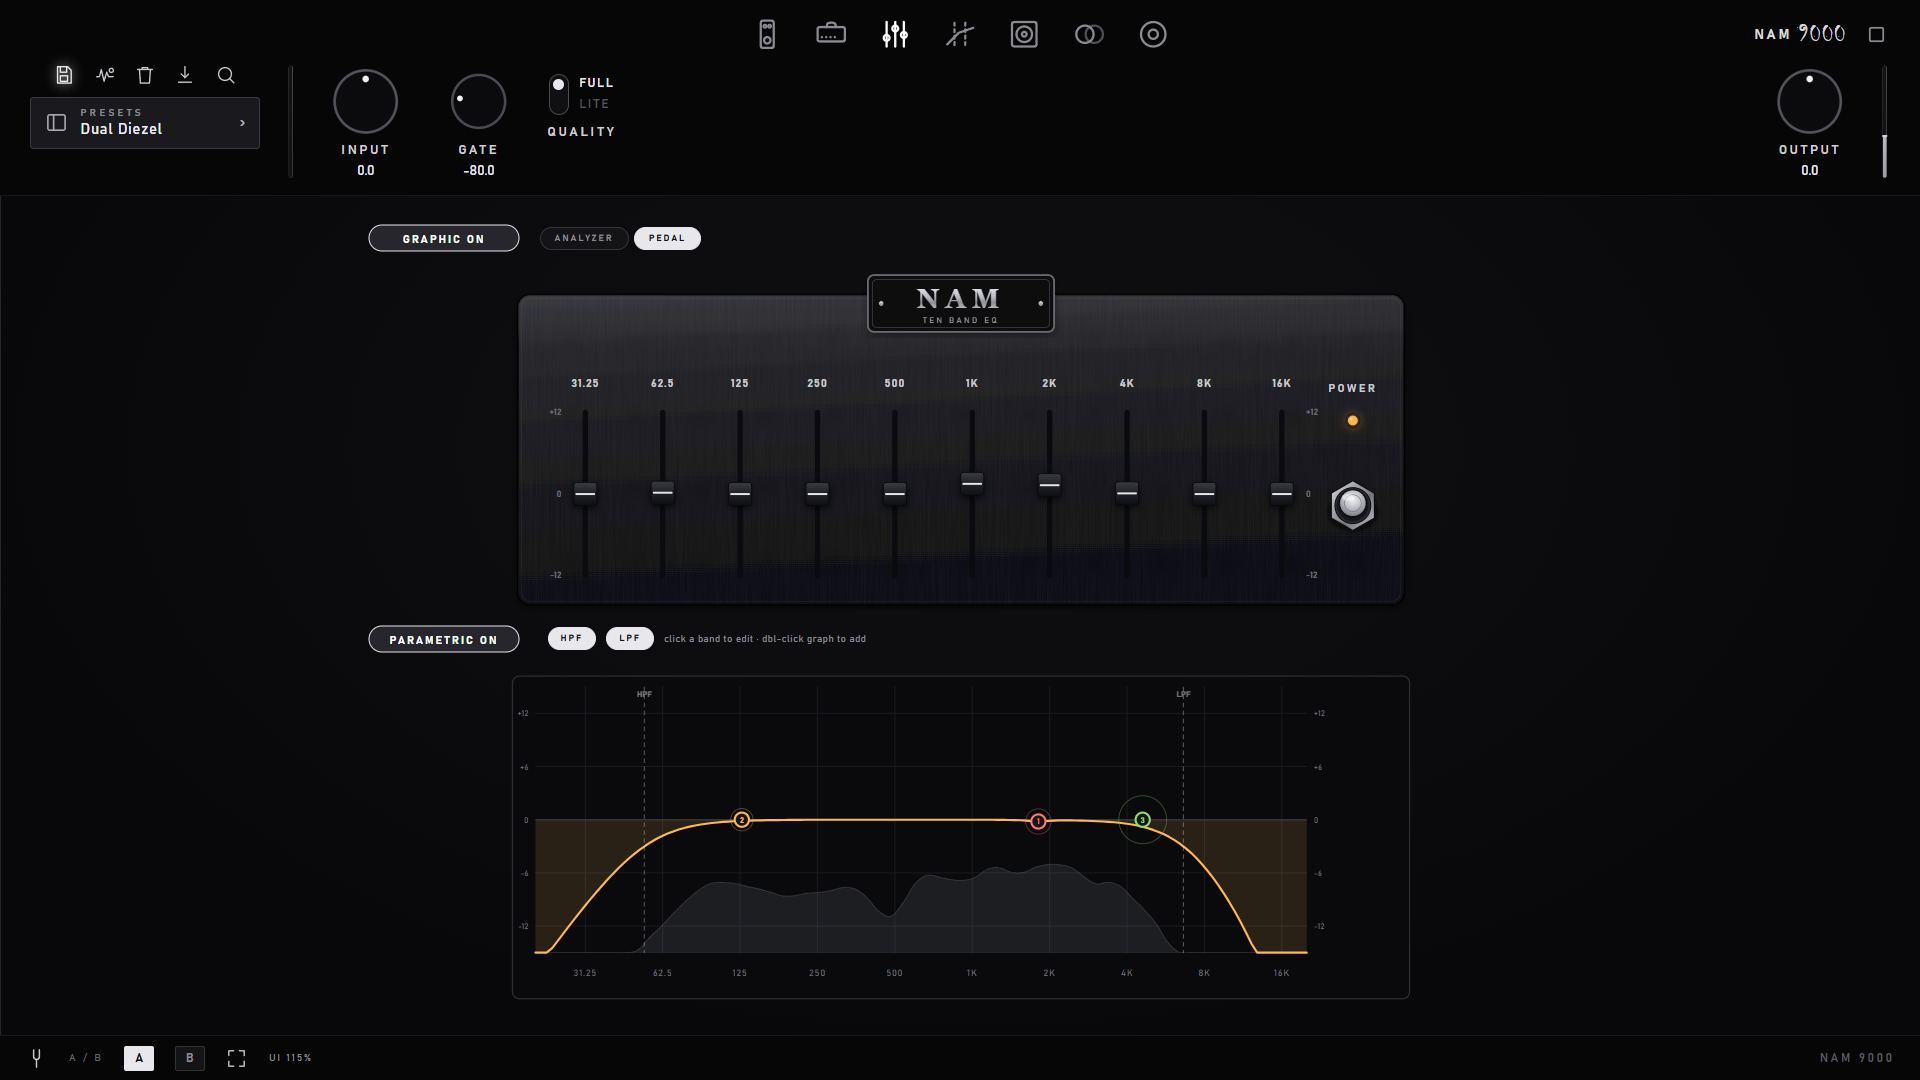Switch to PEDAL view

pyautogui.click(x=667, y=238)
